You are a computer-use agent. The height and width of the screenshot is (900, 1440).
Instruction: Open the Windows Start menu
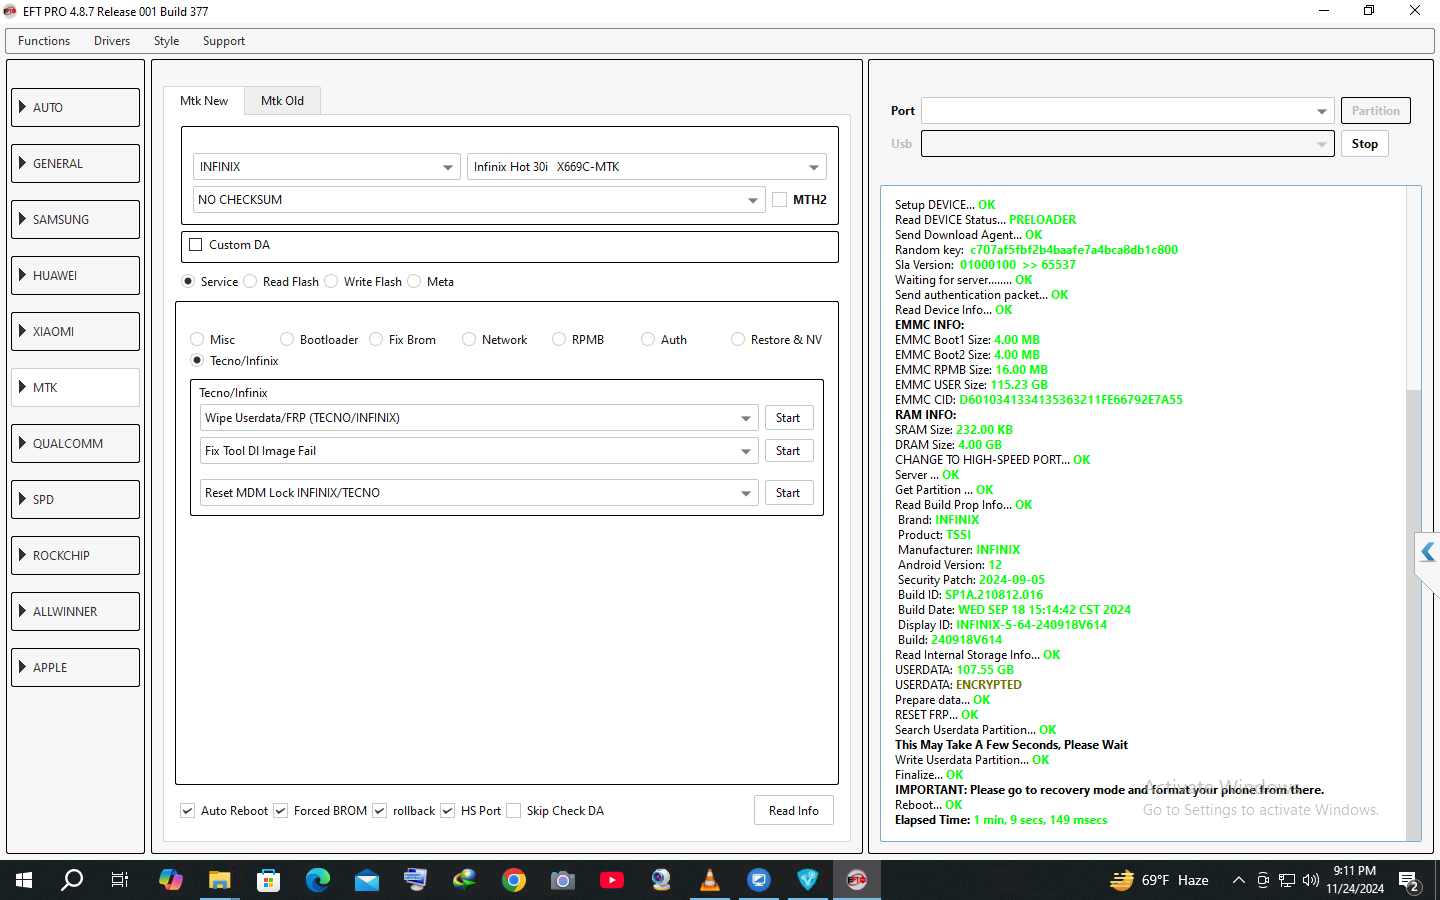pos(24,880)
